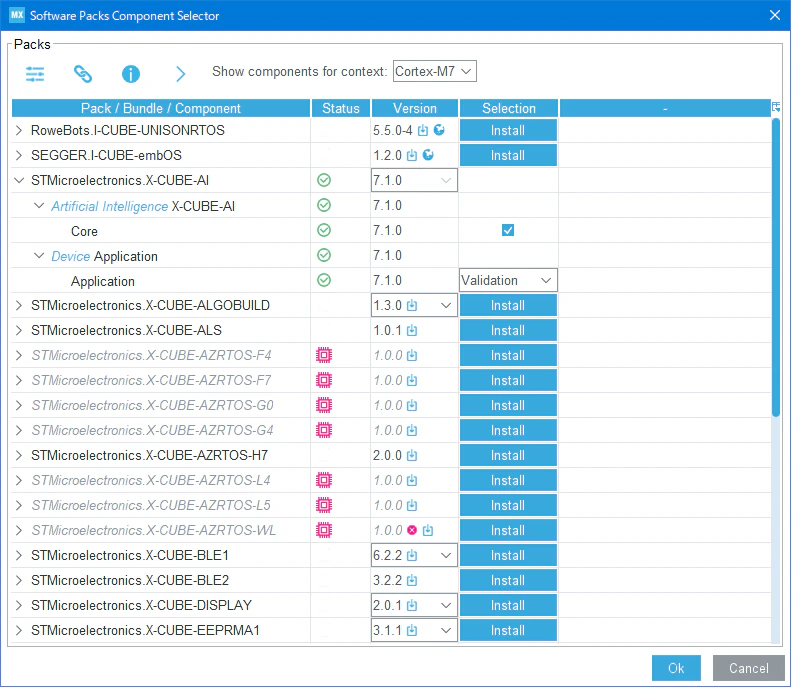
Task: Collapse the Device Application bundle
Action: point(38,256)
